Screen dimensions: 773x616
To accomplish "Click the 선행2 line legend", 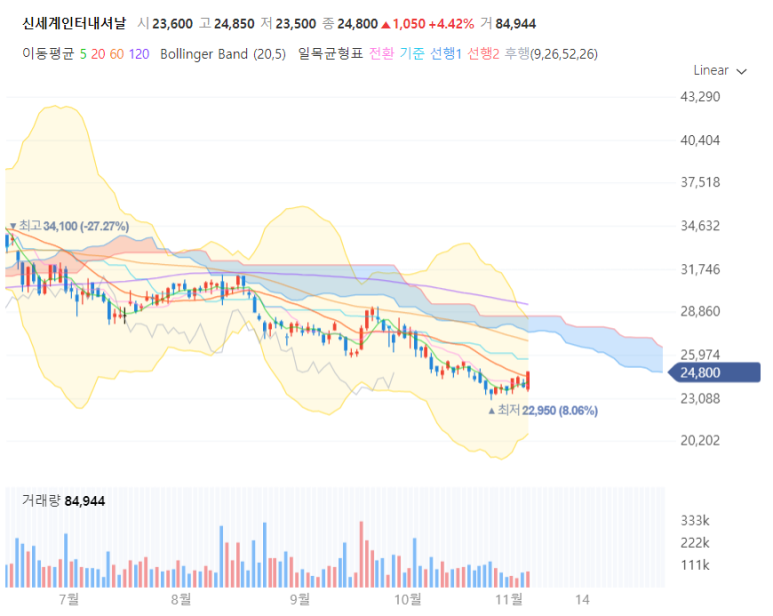I will 483,54.
